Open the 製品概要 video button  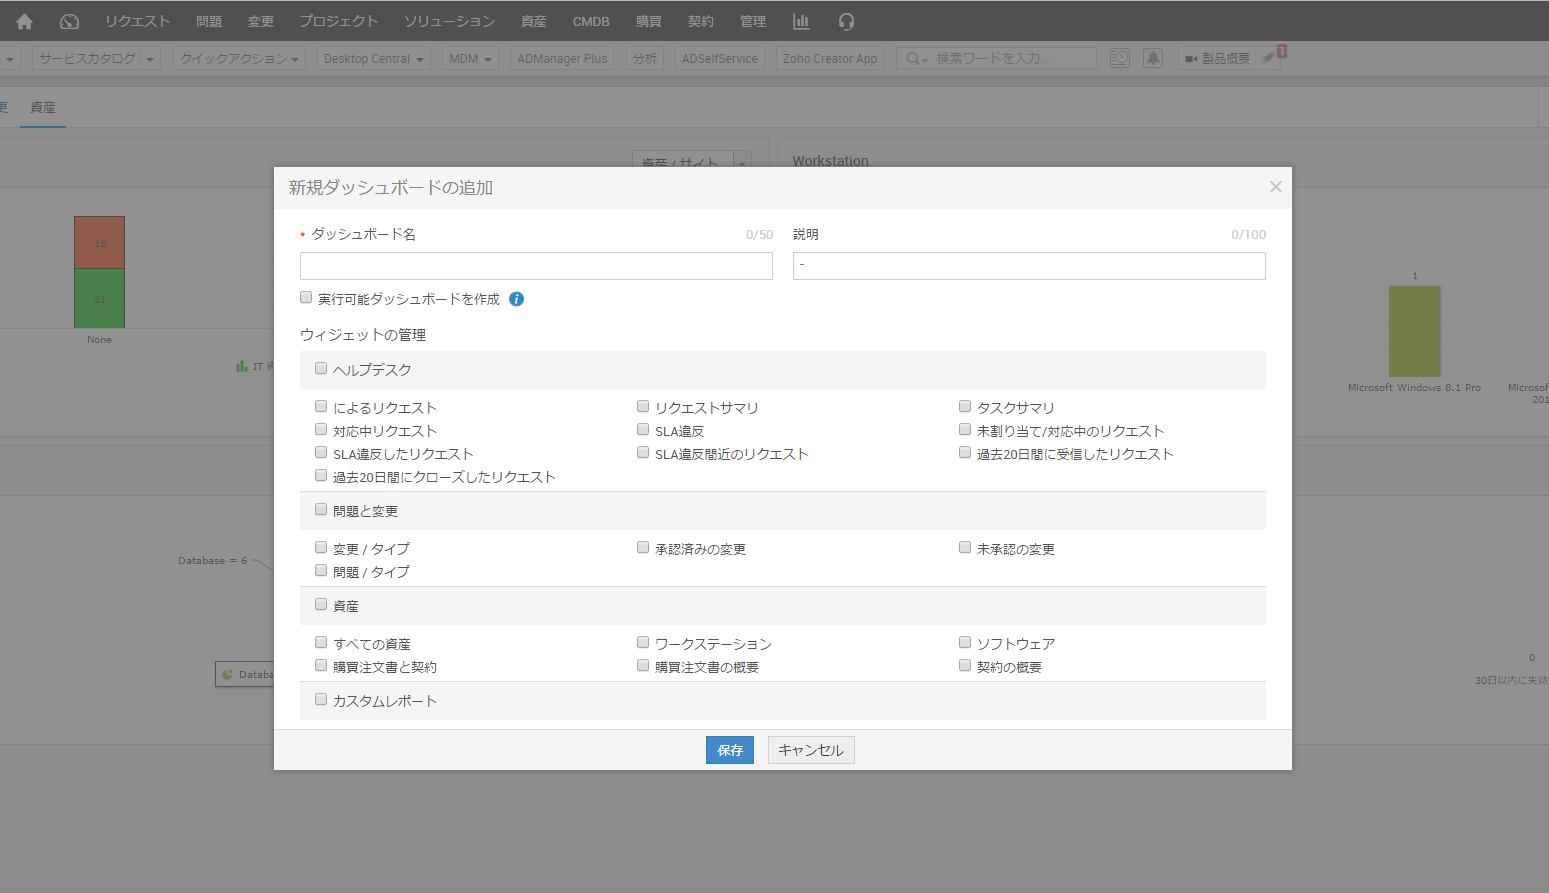coord(1217,58)
